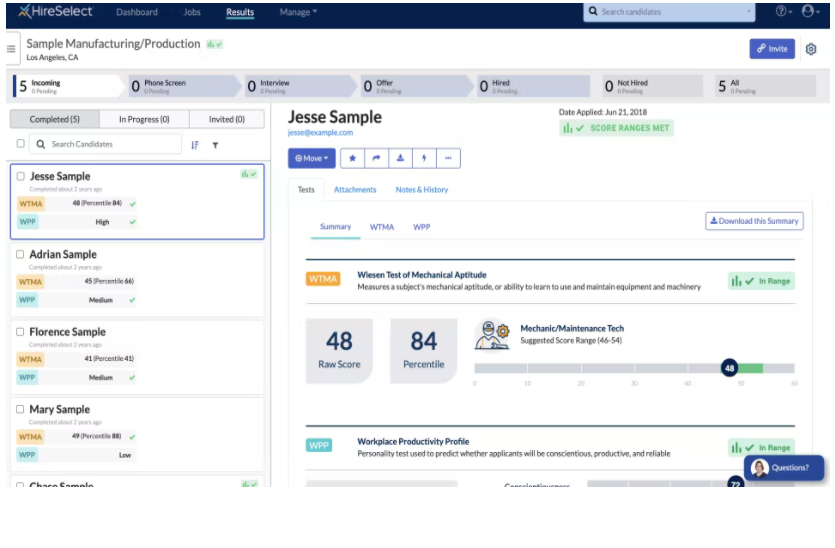Show the Invited (0) candidates tab

pos(226,119)
